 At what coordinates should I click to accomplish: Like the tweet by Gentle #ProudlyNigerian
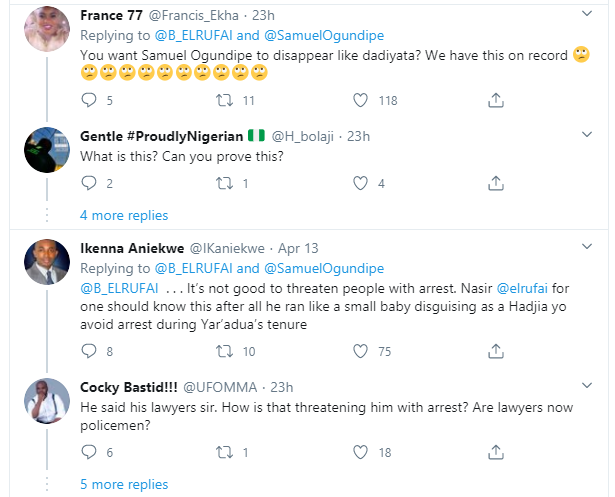click(361, 183)
